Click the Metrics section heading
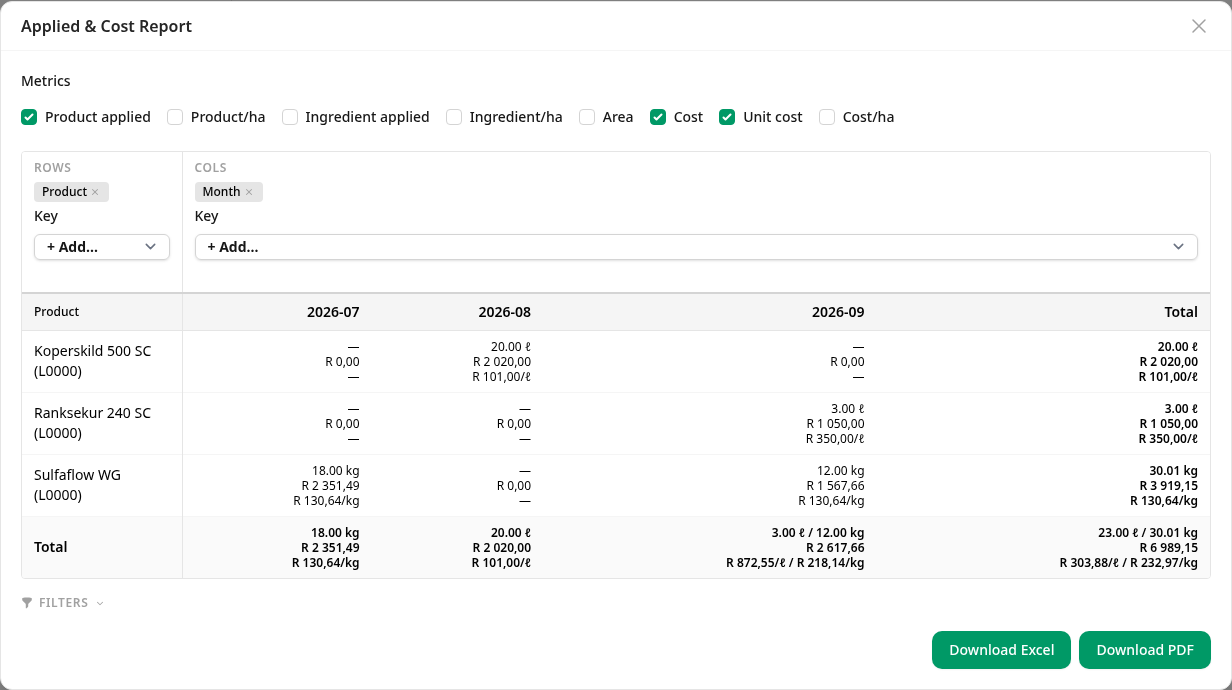Image resolution: width=1232 pixels, height=690 pixels. (46, 81)
